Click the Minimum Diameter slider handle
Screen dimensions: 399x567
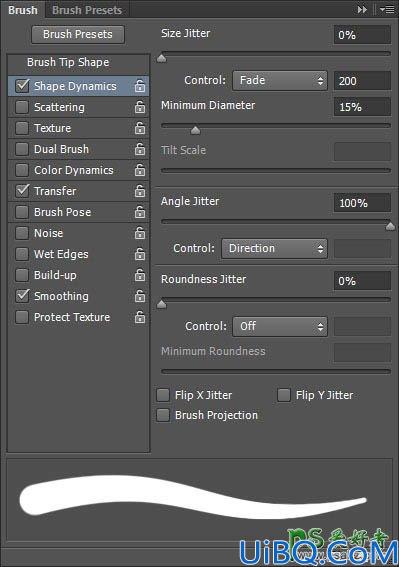(x=195, y=130)
